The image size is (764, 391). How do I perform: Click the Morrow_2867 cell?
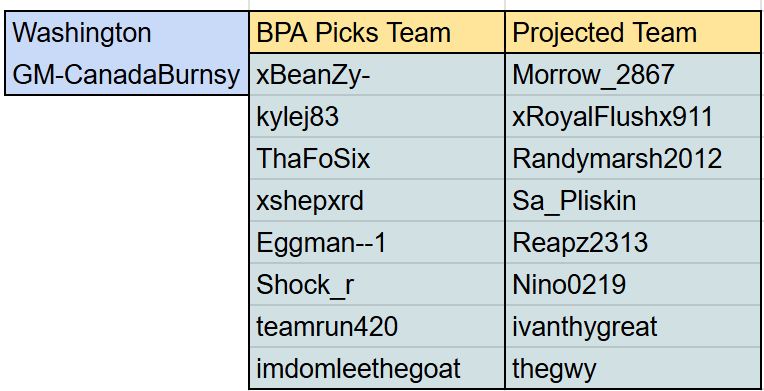[x=632, y=74]
